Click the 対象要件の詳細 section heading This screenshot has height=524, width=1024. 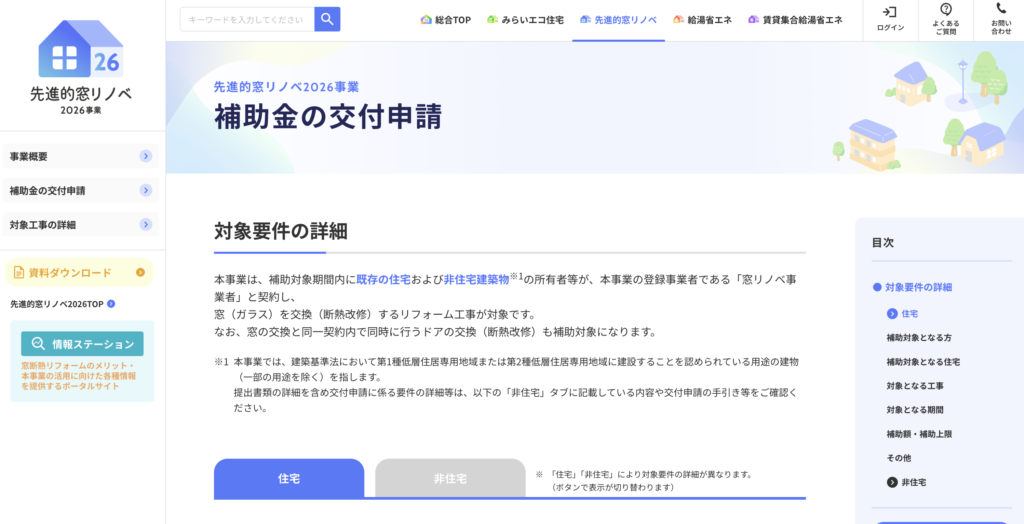pos(281,231)
